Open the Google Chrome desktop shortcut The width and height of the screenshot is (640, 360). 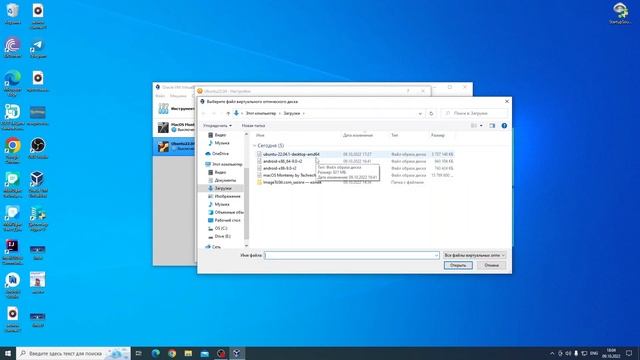13,151
